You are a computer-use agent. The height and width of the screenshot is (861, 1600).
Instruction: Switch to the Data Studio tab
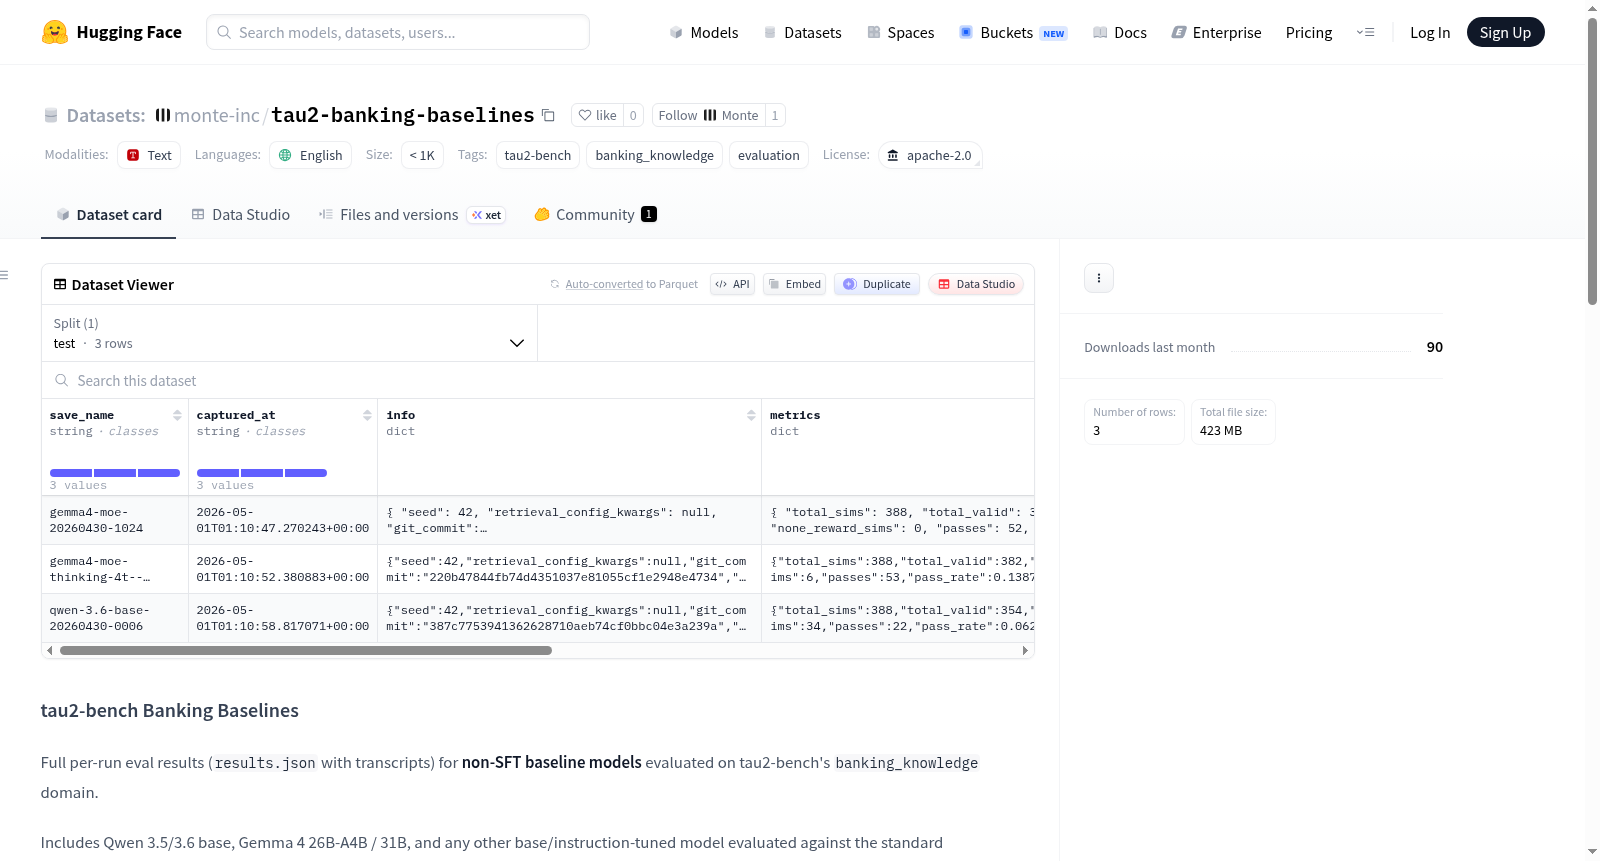(240, 214)
